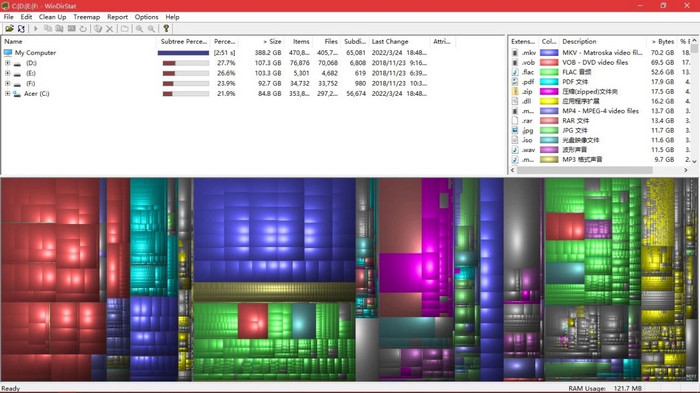Screen dimensions: 700x393
Task: Click the Select Parent folder icon
Action: [125, 29]
